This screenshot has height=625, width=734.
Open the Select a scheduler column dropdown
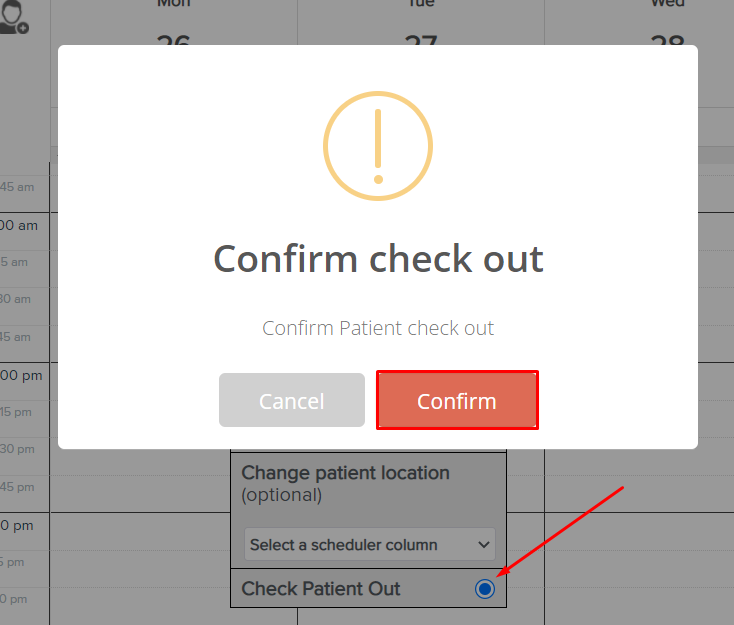click(369, 544)
